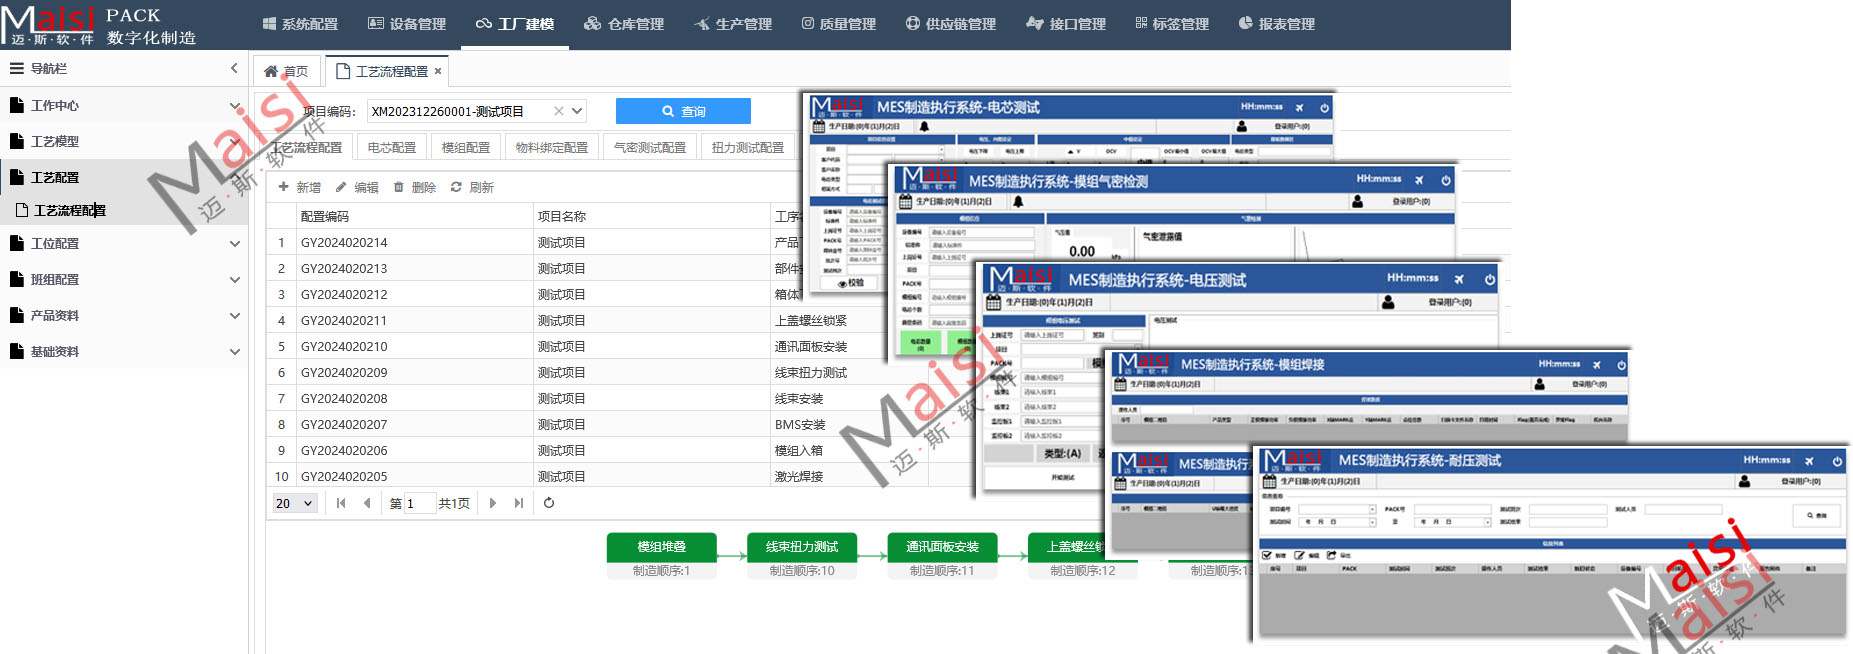Click the pagination reload icon
The image size is (1853, 654).
click(549, 503)
